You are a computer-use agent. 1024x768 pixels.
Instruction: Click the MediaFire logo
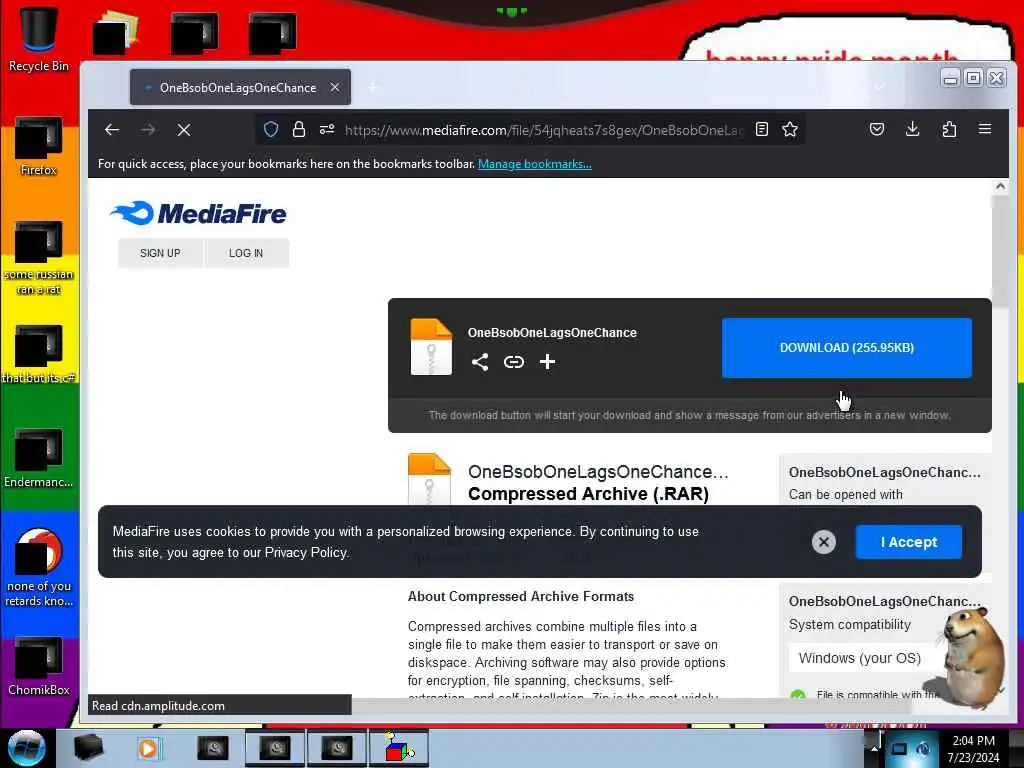click(x=199, y=214)
